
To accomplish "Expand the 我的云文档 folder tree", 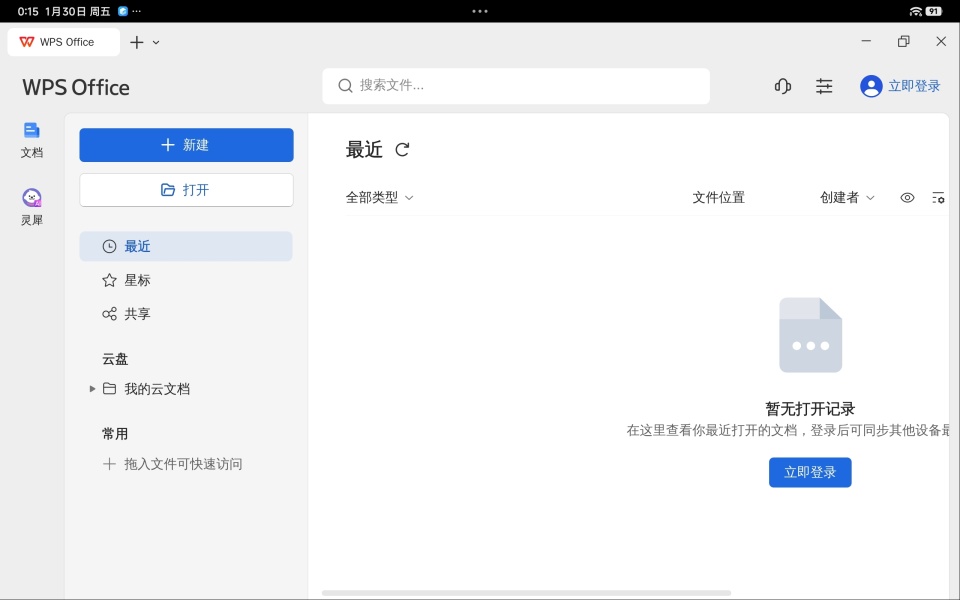I will click(x=92, y=389).
